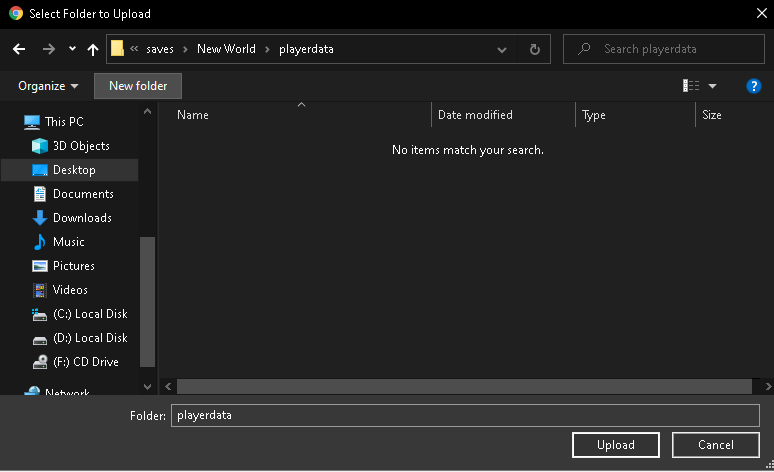
Task: Go up one folder level
Action: tap(93, 49)
